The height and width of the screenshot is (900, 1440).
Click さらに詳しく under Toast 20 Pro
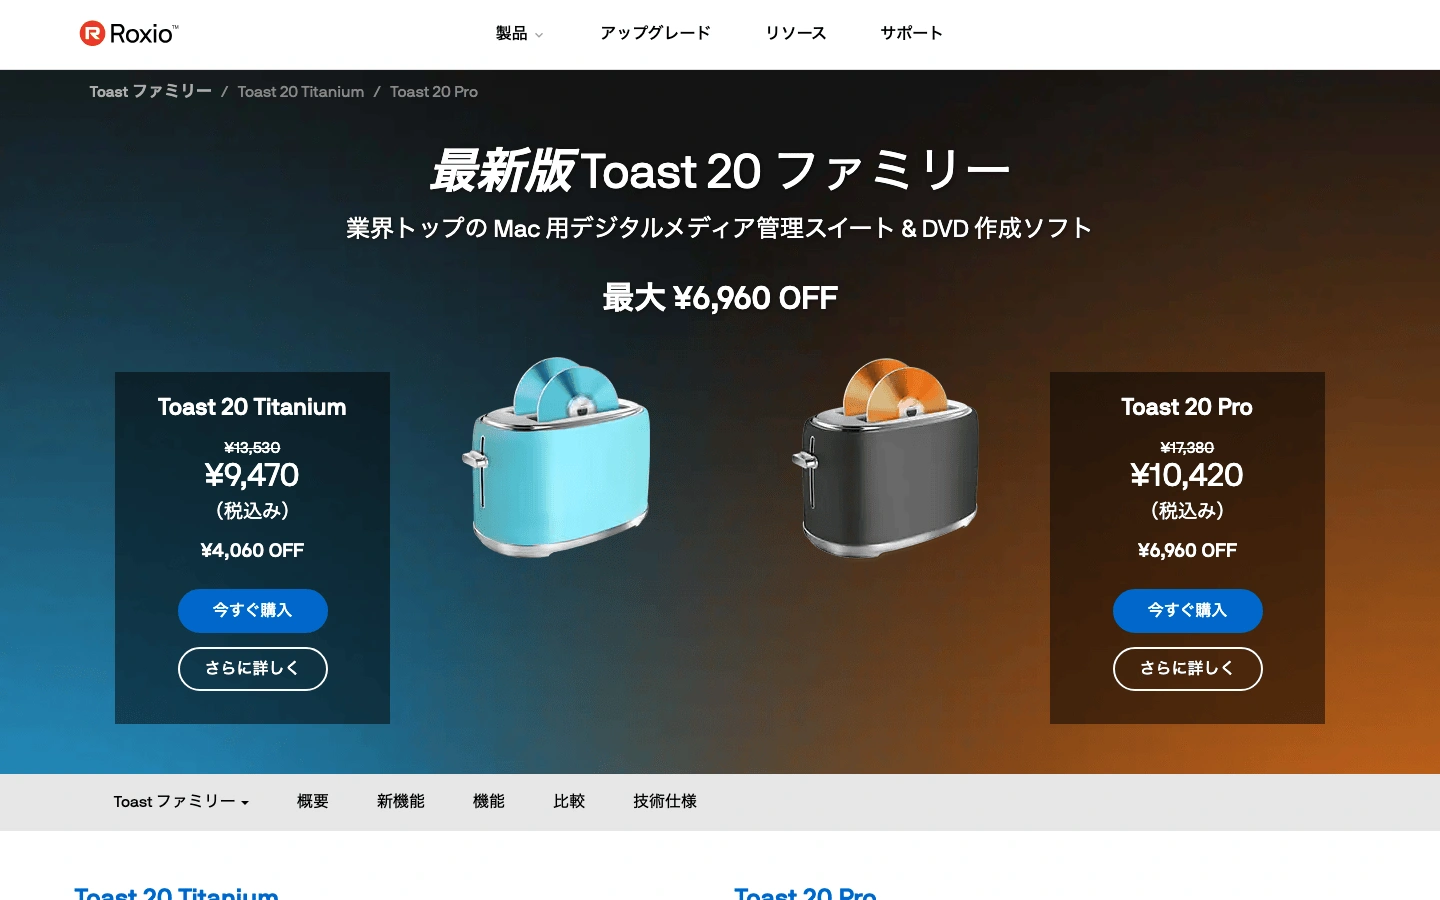tap(1188, 668)
